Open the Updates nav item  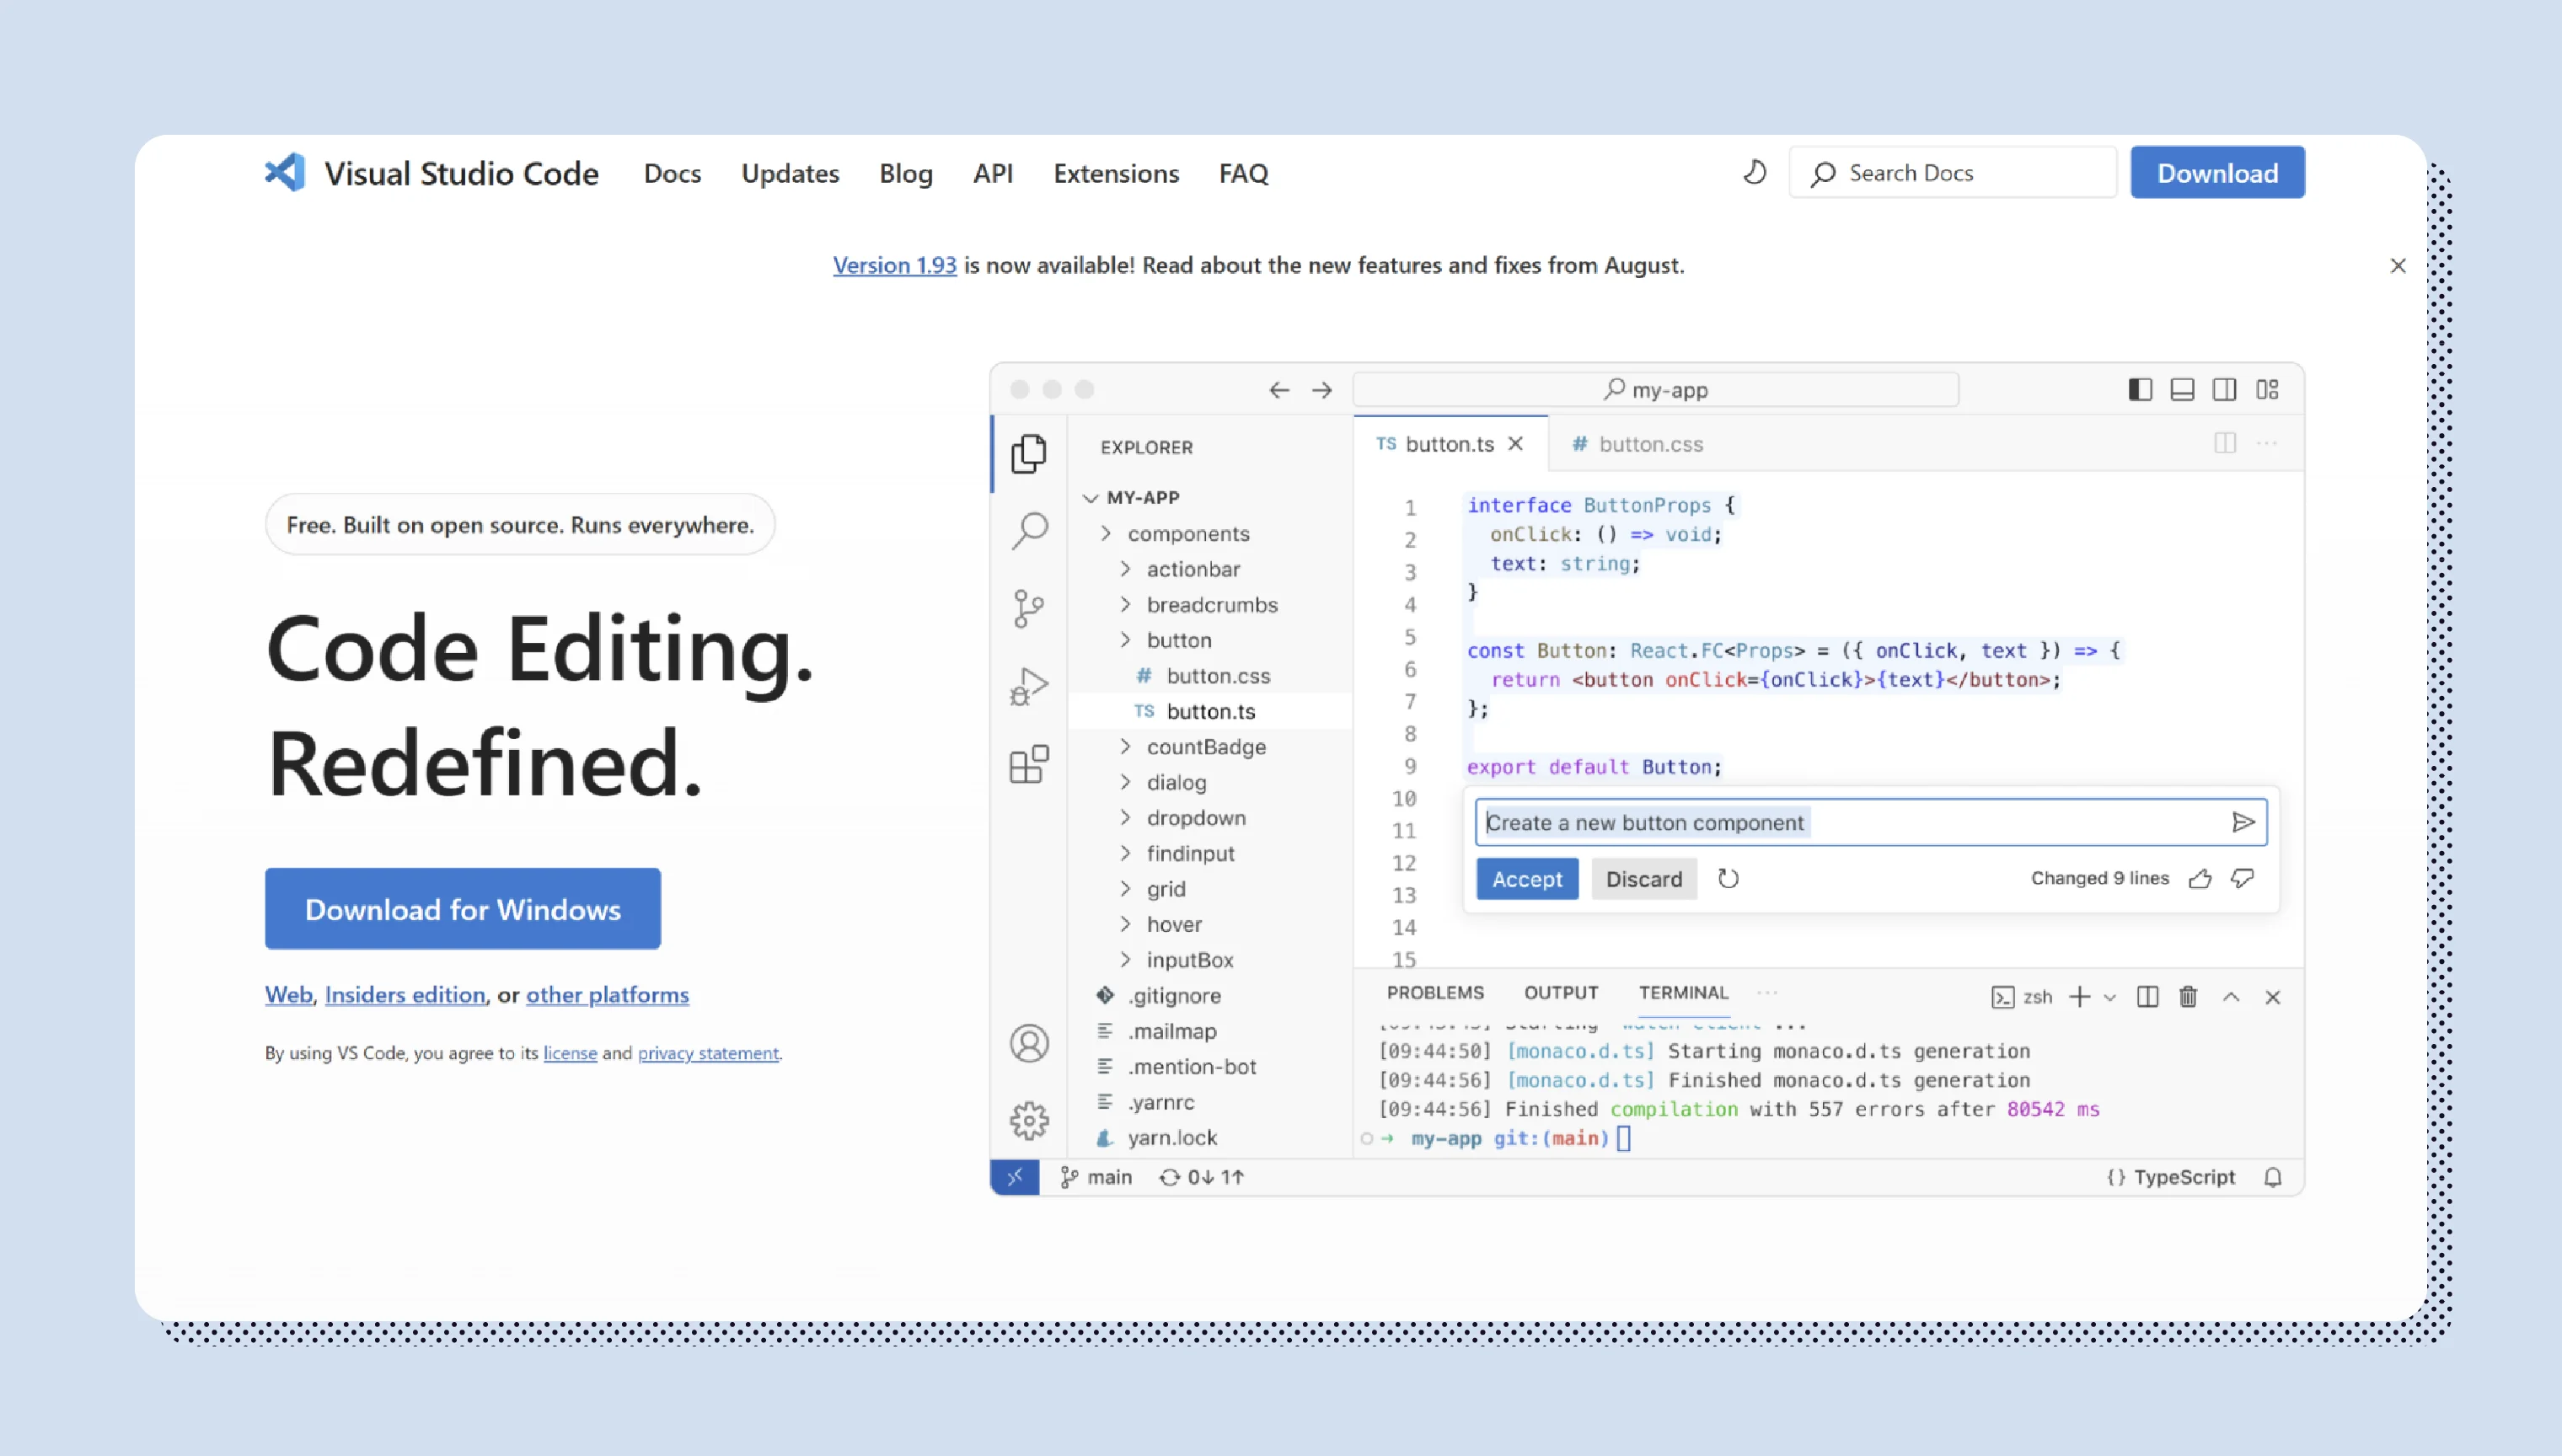(790, 173)
